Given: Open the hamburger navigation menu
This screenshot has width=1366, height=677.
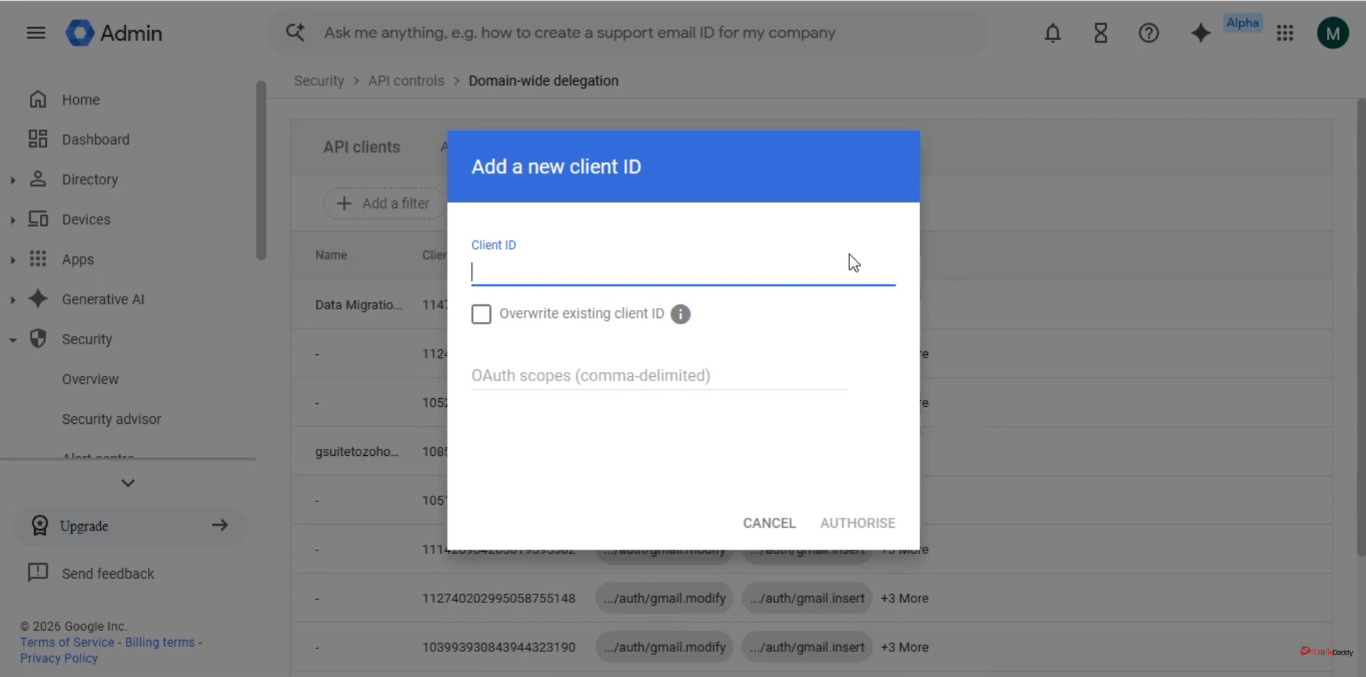Looking at the screenshot, I should [35, 32].
